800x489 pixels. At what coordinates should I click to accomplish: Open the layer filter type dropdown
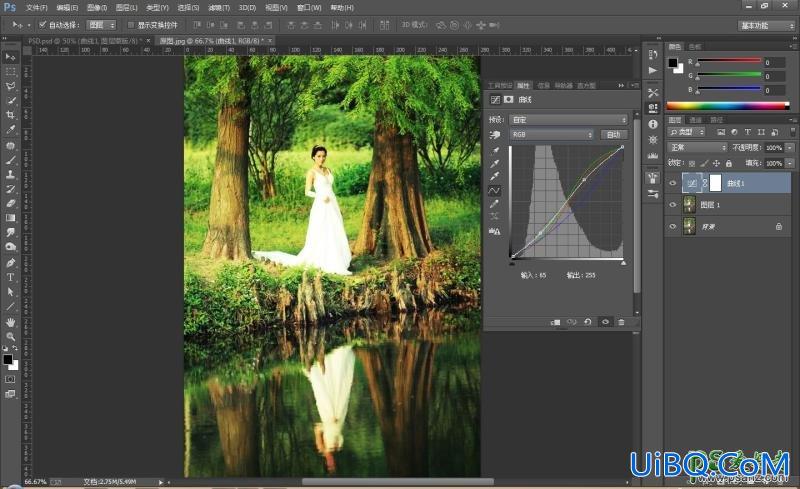click(x=686, y=132)
